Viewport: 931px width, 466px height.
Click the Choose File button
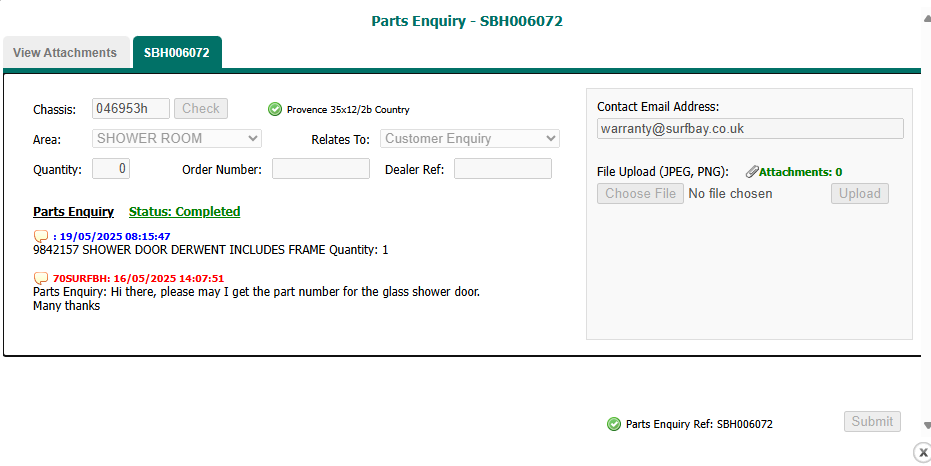click(x=641, y=193)
